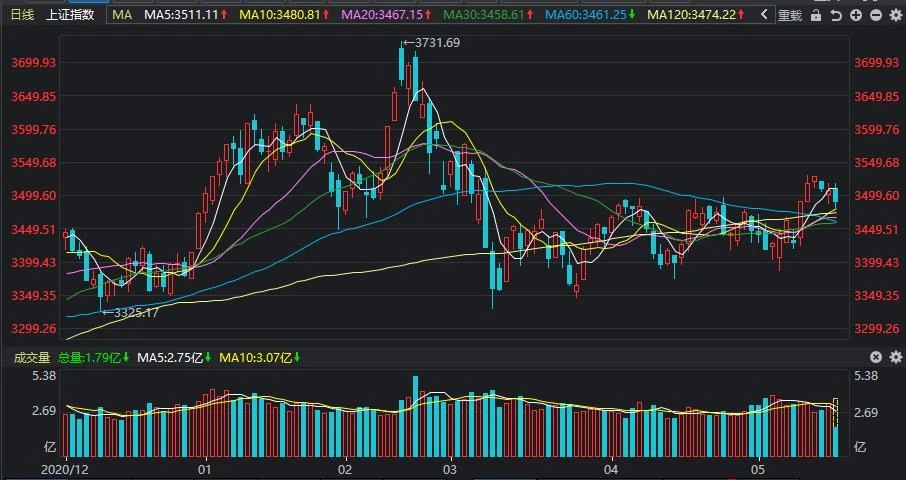Click the tallest volume bar in late February
This screenshot has width=906, height=480.
click(x=415, y=416)
